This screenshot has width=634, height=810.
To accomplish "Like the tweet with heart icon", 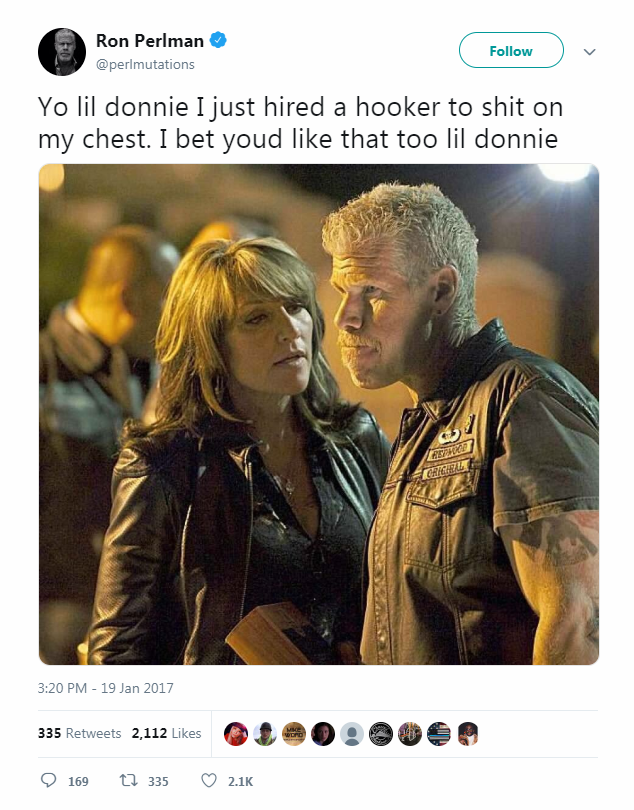I will tap(209, 780).
